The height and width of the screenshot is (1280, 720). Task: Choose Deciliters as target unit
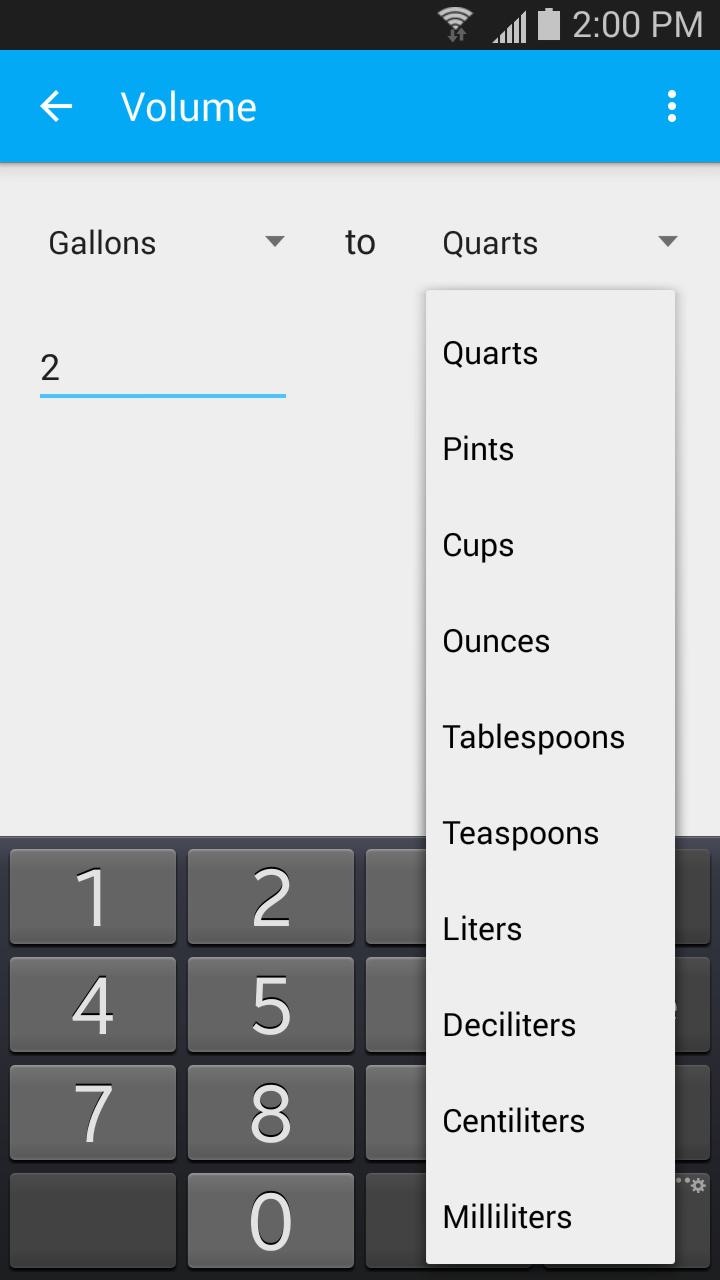click(550, 1025)
